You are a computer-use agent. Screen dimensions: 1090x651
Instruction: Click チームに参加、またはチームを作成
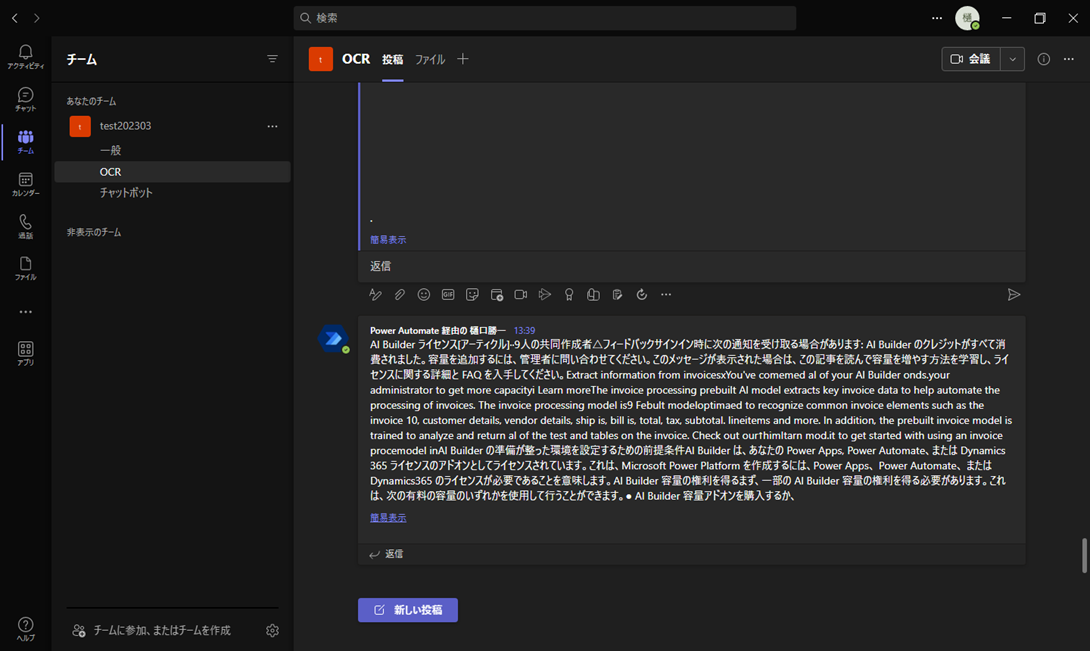(152, 630)
